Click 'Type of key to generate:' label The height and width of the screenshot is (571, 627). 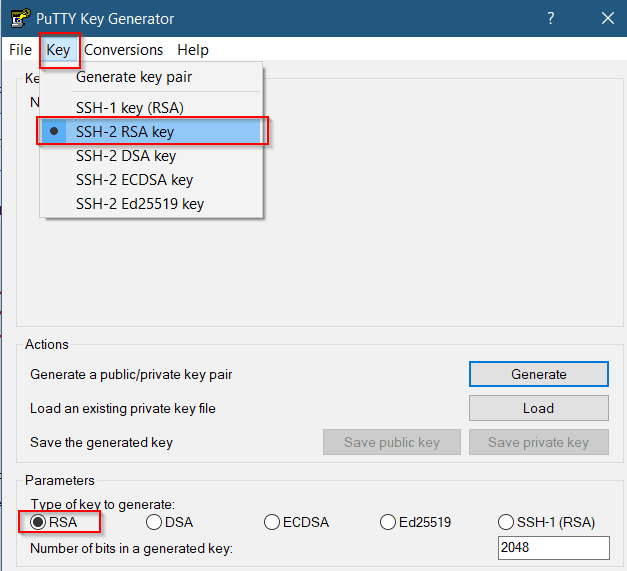[103, 504]
